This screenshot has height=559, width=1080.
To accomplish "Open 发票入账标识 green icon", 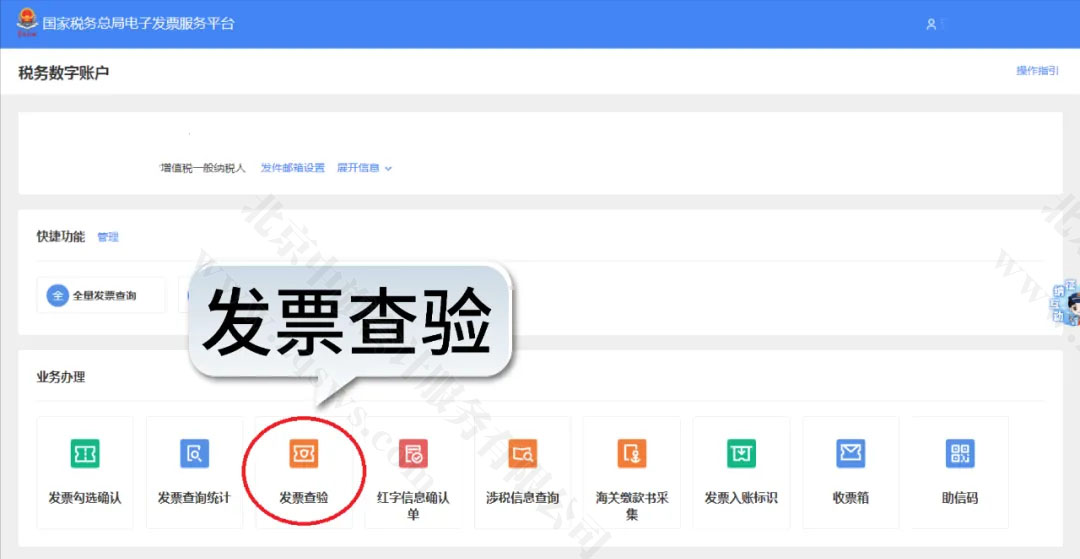I will pos(741,454).
